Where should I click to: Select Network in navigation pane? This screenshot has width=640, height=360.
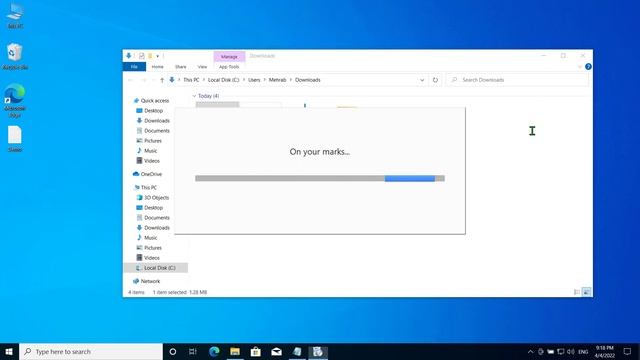point(146,281)
